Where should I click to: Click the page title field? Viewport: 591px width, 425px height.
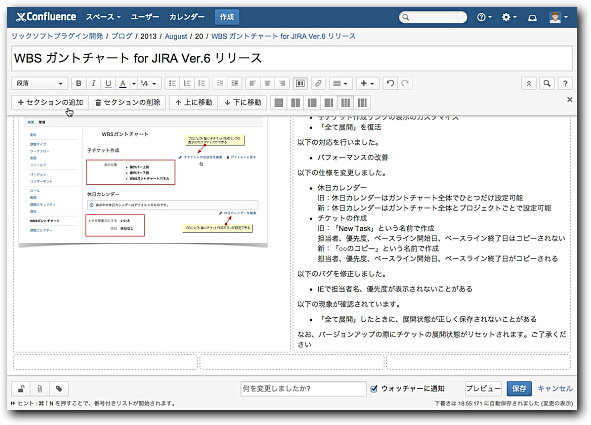click(292, 58)
